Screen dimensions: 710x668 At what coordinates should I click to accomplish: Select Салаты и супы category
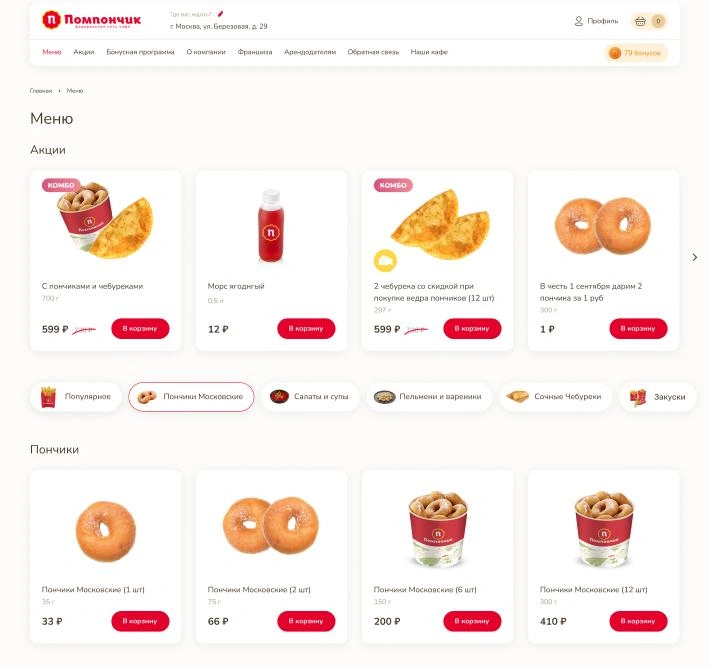310,397
